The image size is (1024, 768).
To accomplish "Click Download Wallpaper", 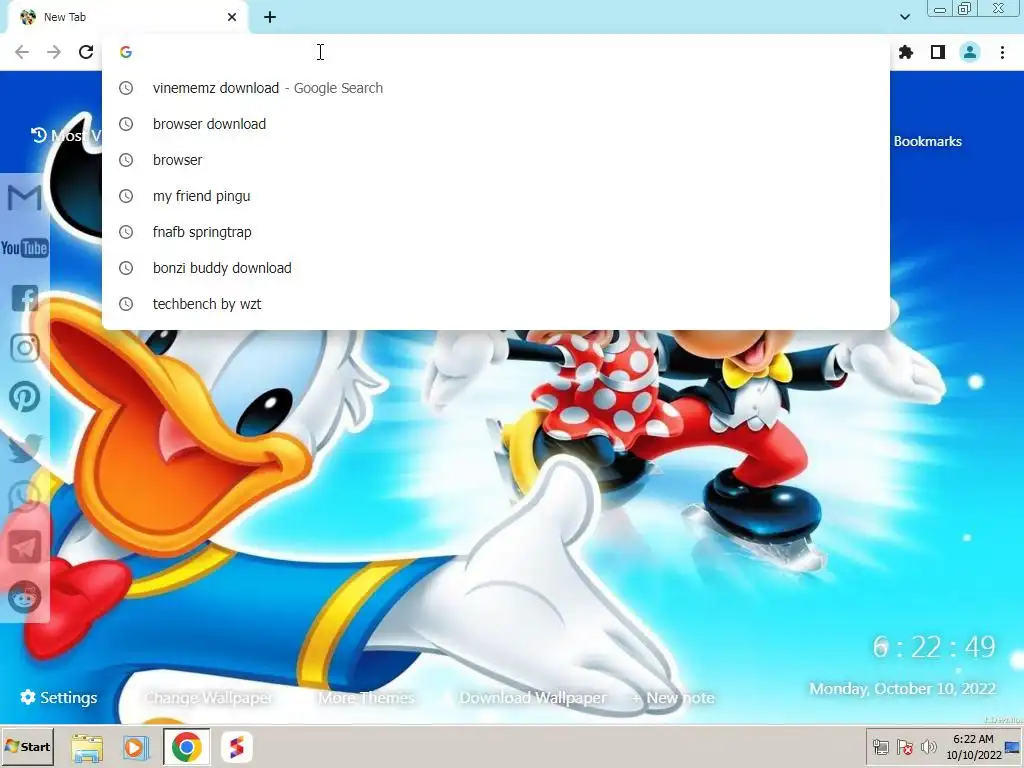I will (x=533, y=698).
